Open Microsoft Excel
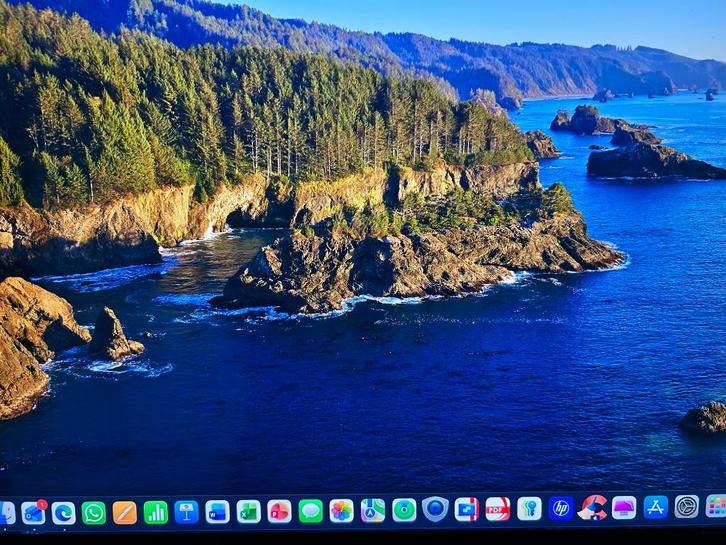Viewport: 726px width, 545px height. (248, 511)
